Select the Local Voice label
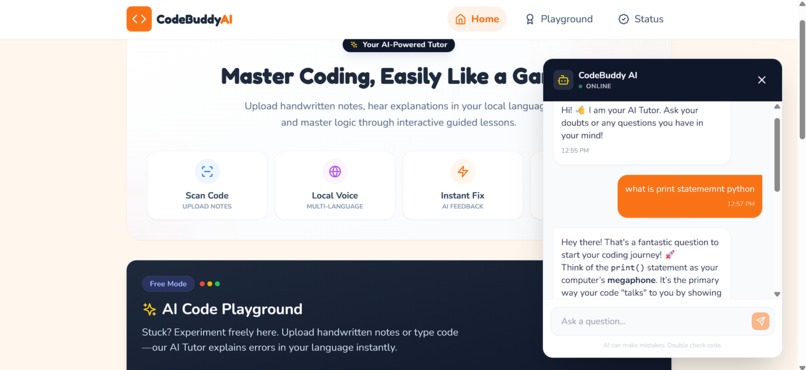The width and height of the screenshot is (806, 370). tap(335, 195)
